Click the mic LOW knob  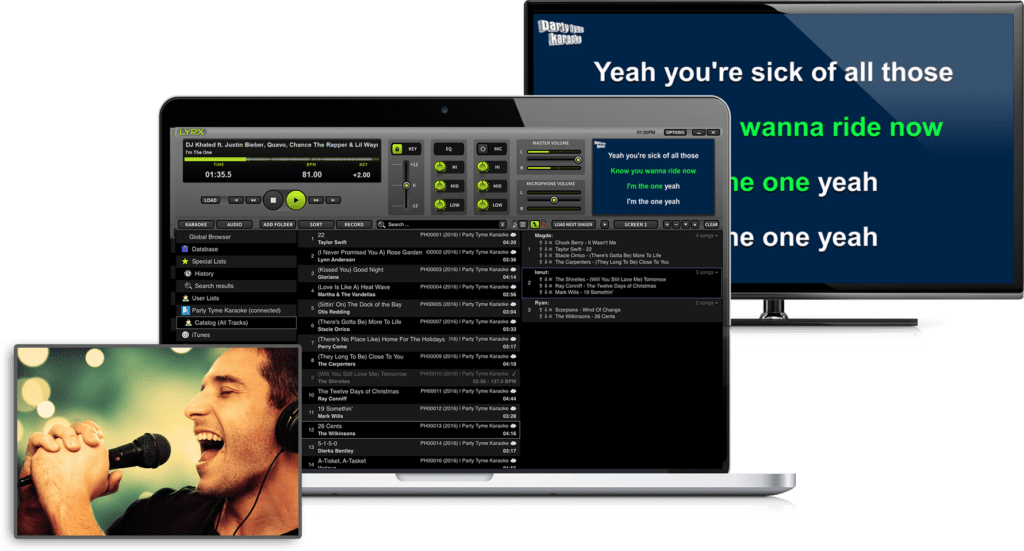(x=484, y=205)
